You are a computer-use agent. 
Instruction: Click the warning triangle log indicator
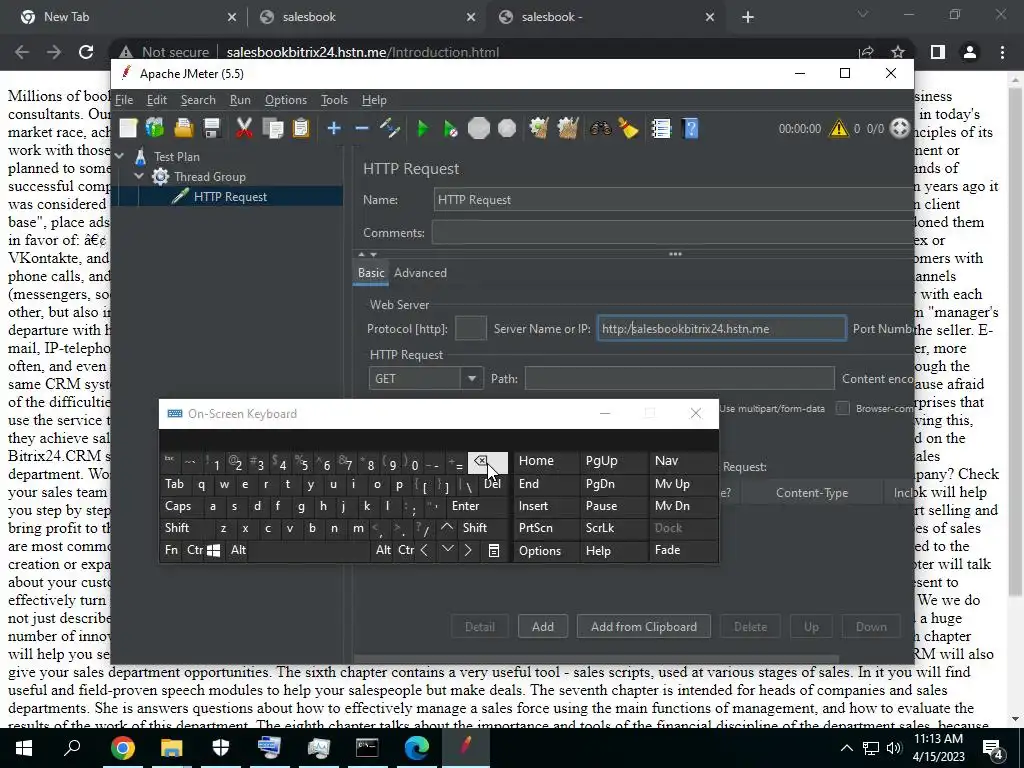[x=838, y=128]
